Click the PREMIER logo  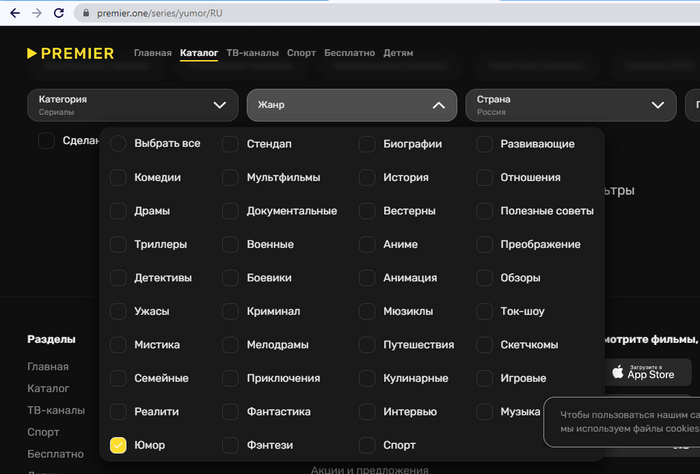70,53
